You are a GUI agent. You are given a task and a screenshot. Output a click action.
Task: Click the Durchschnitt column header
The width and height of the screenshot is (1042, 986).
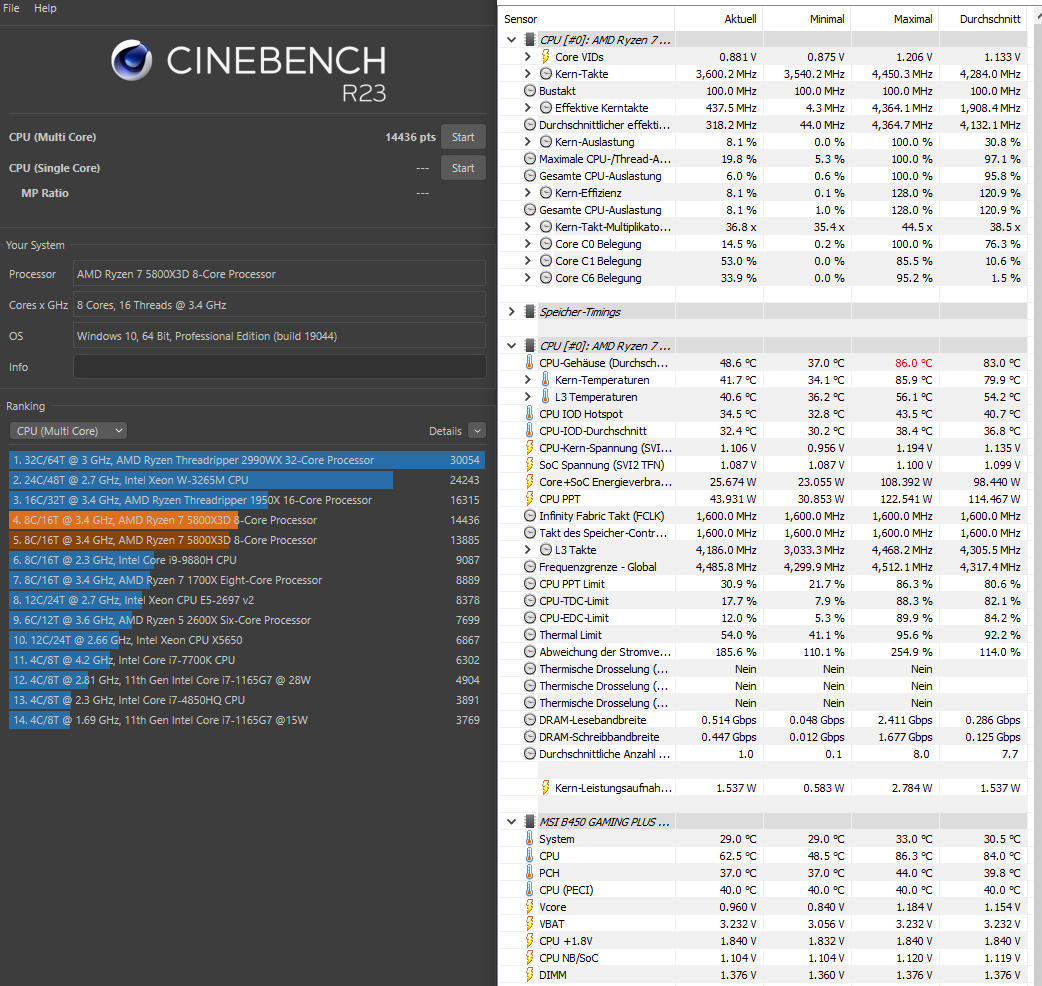tap(983, 19)
